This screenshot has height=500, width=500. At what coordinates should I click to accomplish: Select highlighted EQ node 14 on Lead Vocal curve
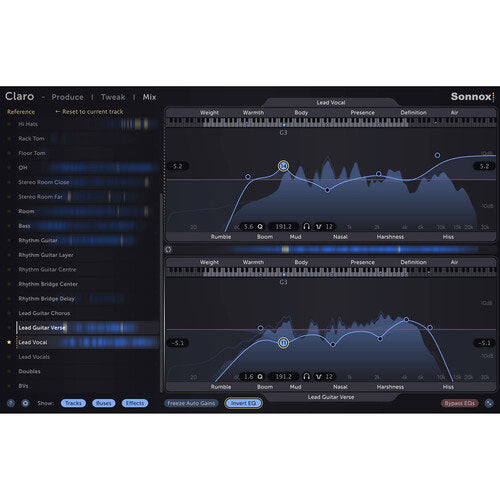284,166
